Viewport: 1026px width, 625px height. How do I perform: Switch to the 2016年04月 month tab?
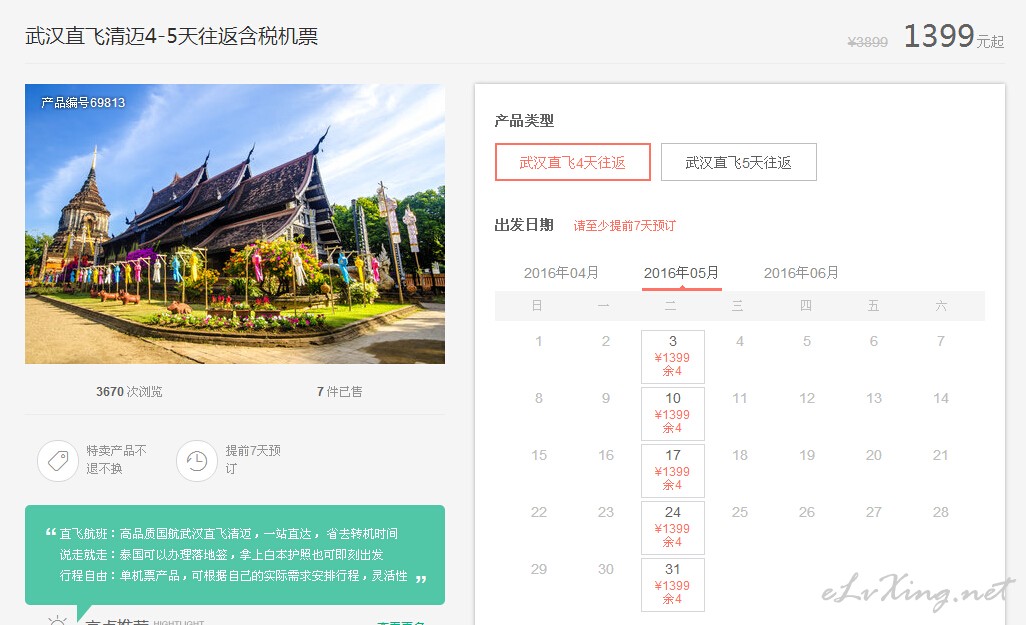click(x=561, y=273)
